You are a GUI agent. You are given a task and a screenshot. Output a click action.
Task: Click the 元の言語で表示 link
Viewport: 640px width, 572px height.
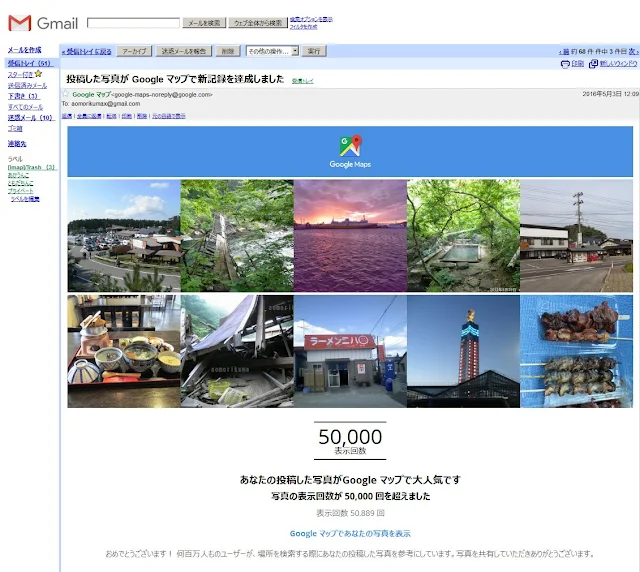tap(169, 116)
